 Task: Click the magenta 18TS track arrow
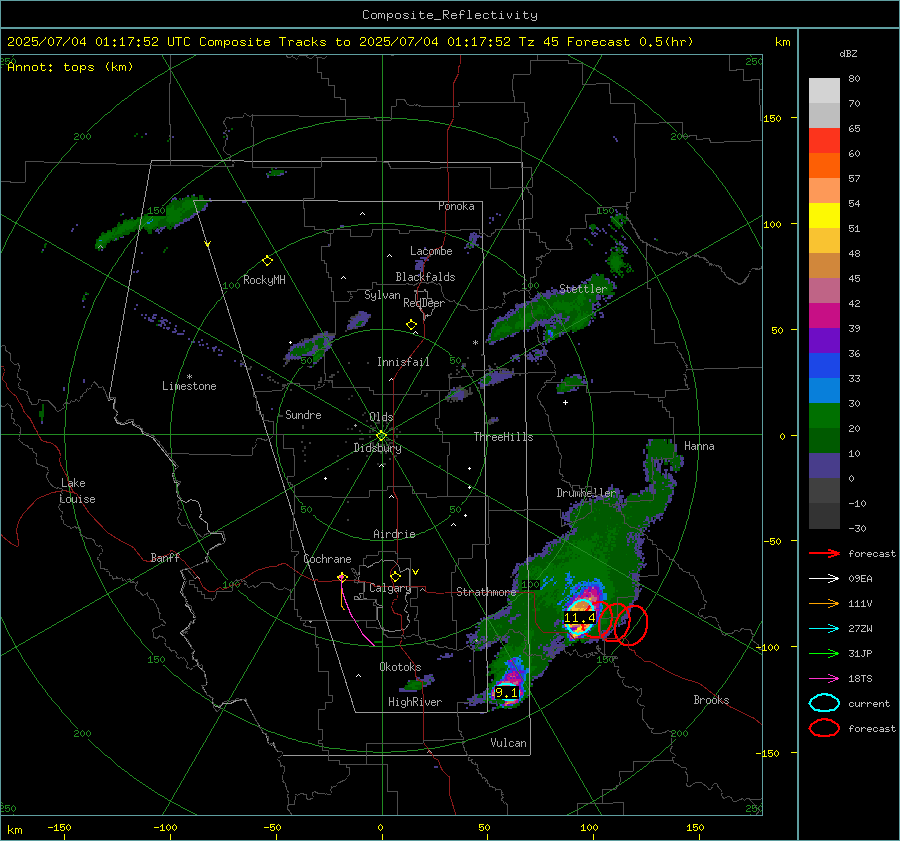click(824, 679)
